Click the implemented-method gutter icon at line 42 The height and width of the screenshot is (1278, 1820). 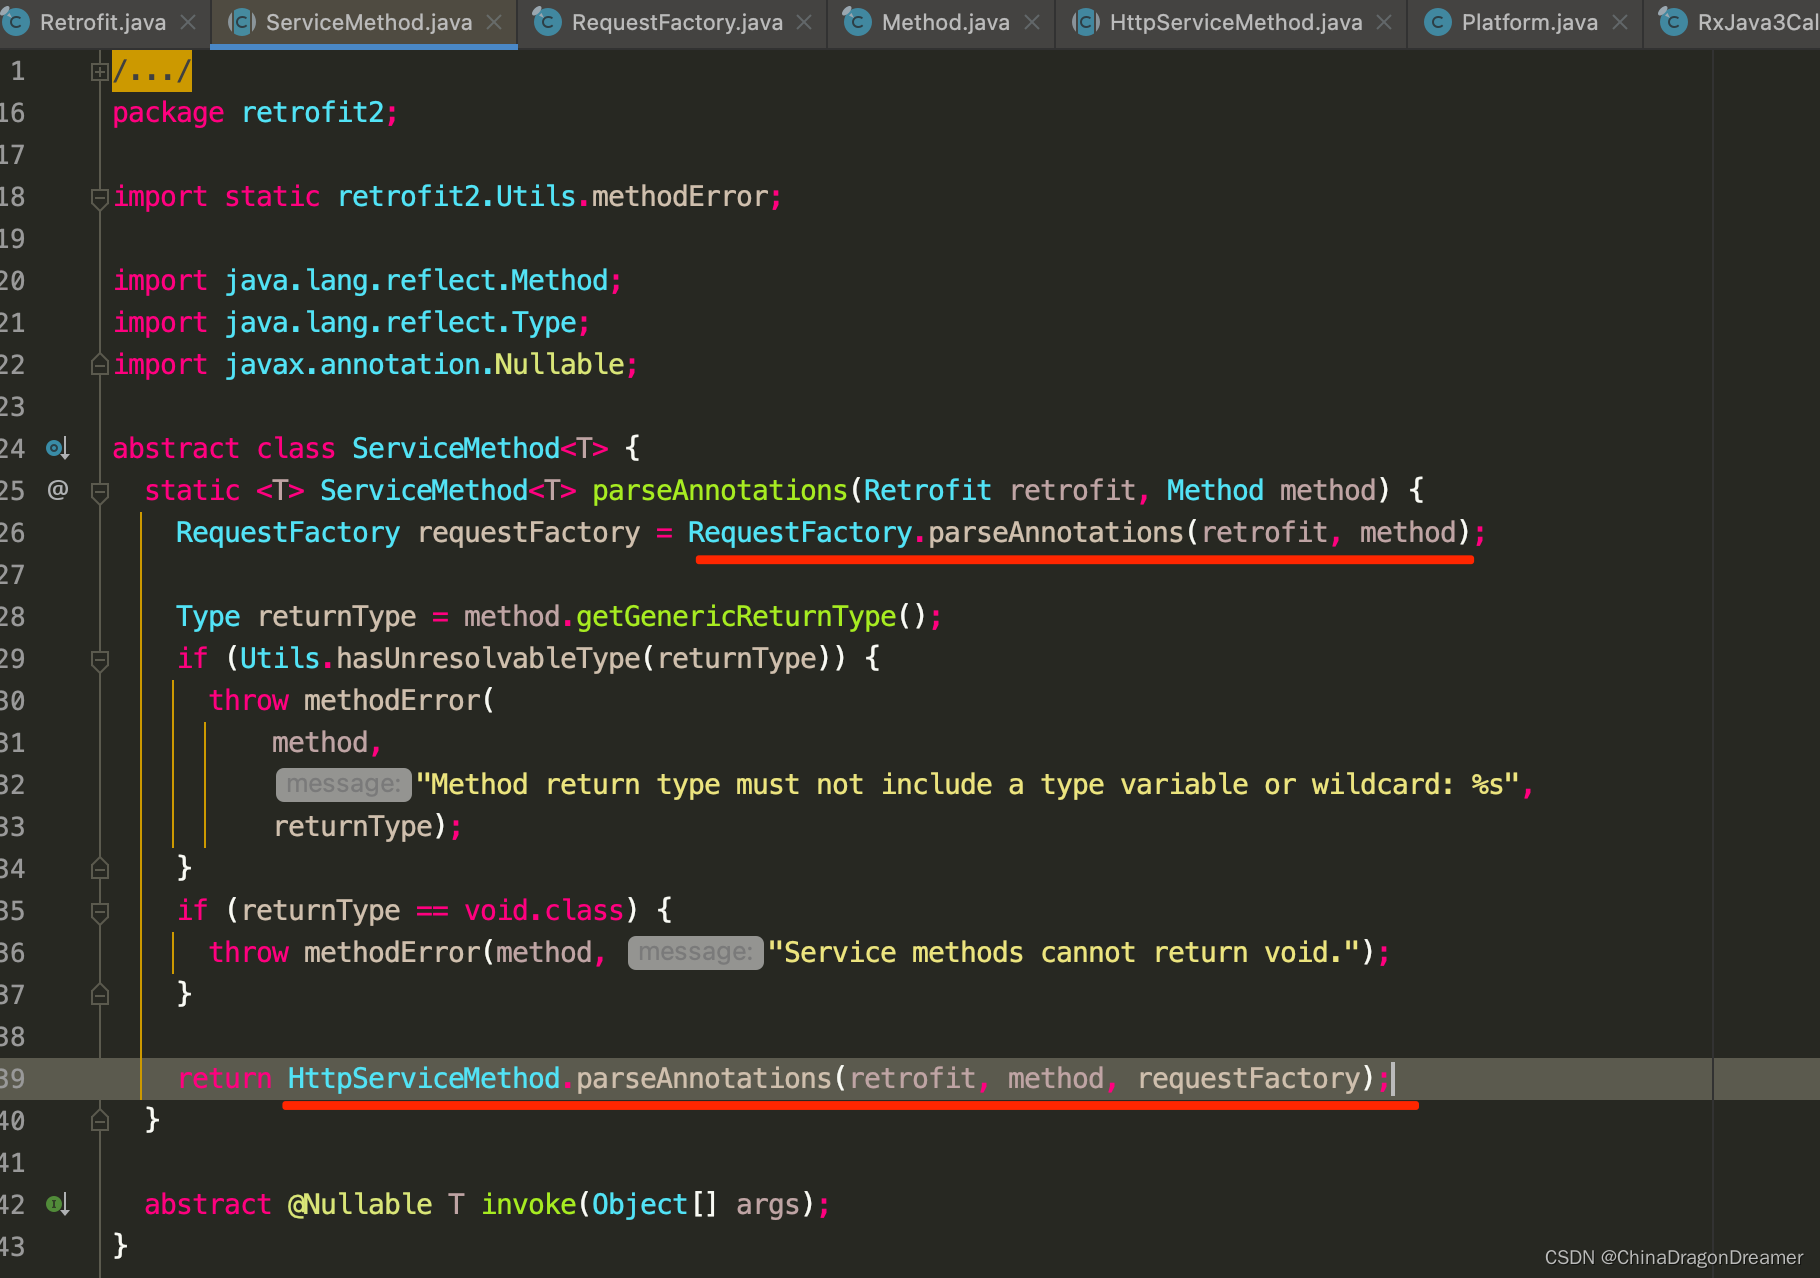58,1204
